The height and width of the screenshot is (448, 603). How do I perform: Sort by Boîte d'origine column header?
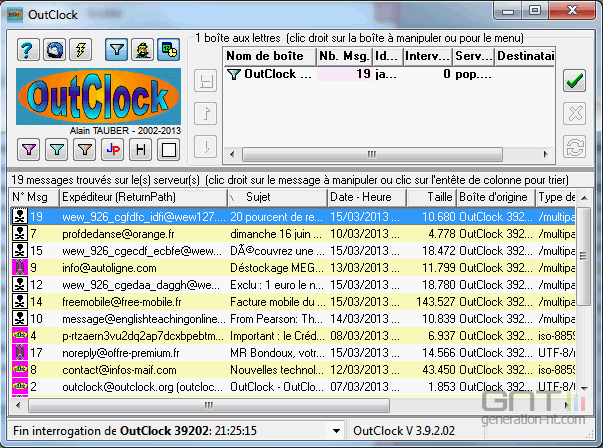[496, 197]
